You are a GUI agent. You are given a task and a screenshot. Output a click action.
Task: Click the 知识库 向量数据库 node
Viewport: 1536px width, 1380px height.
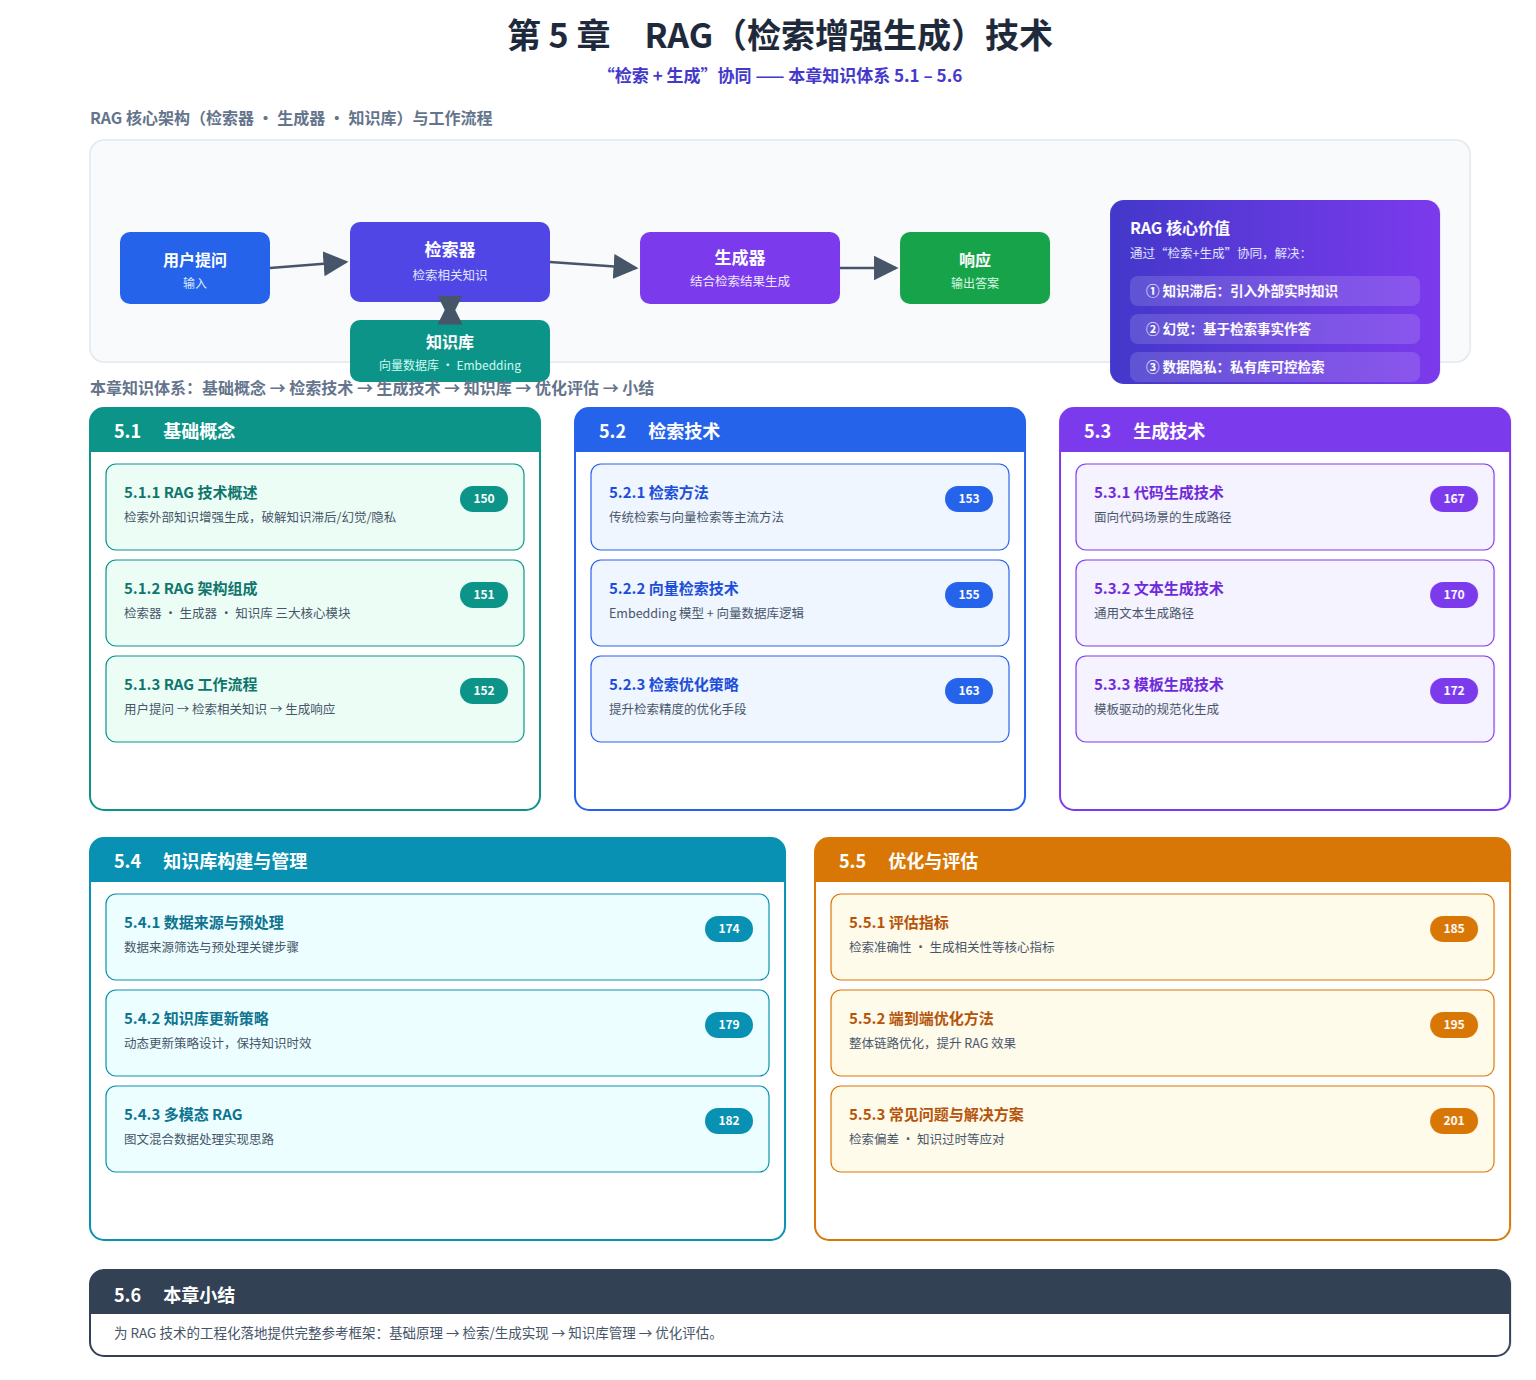tap(450, 351)
